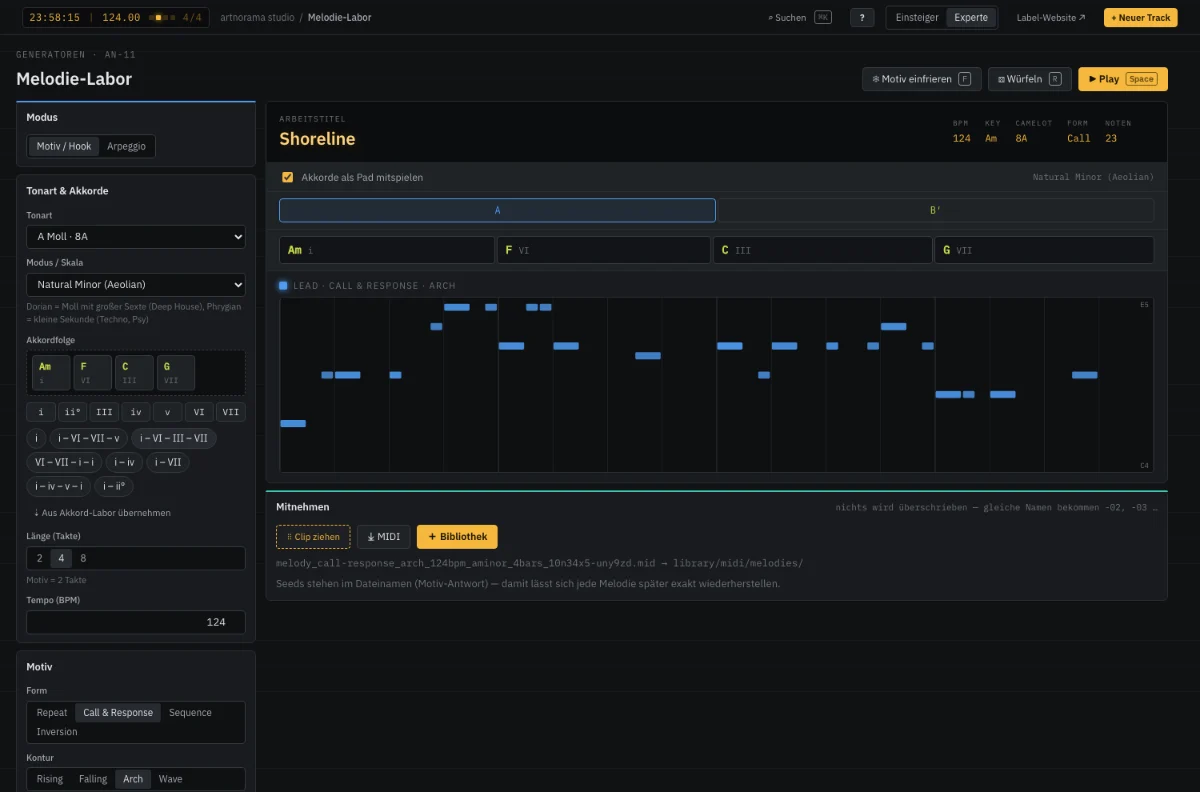Set the contour to Rising
The width and height of the screenshot is (1200, 792).
point(50,779)
